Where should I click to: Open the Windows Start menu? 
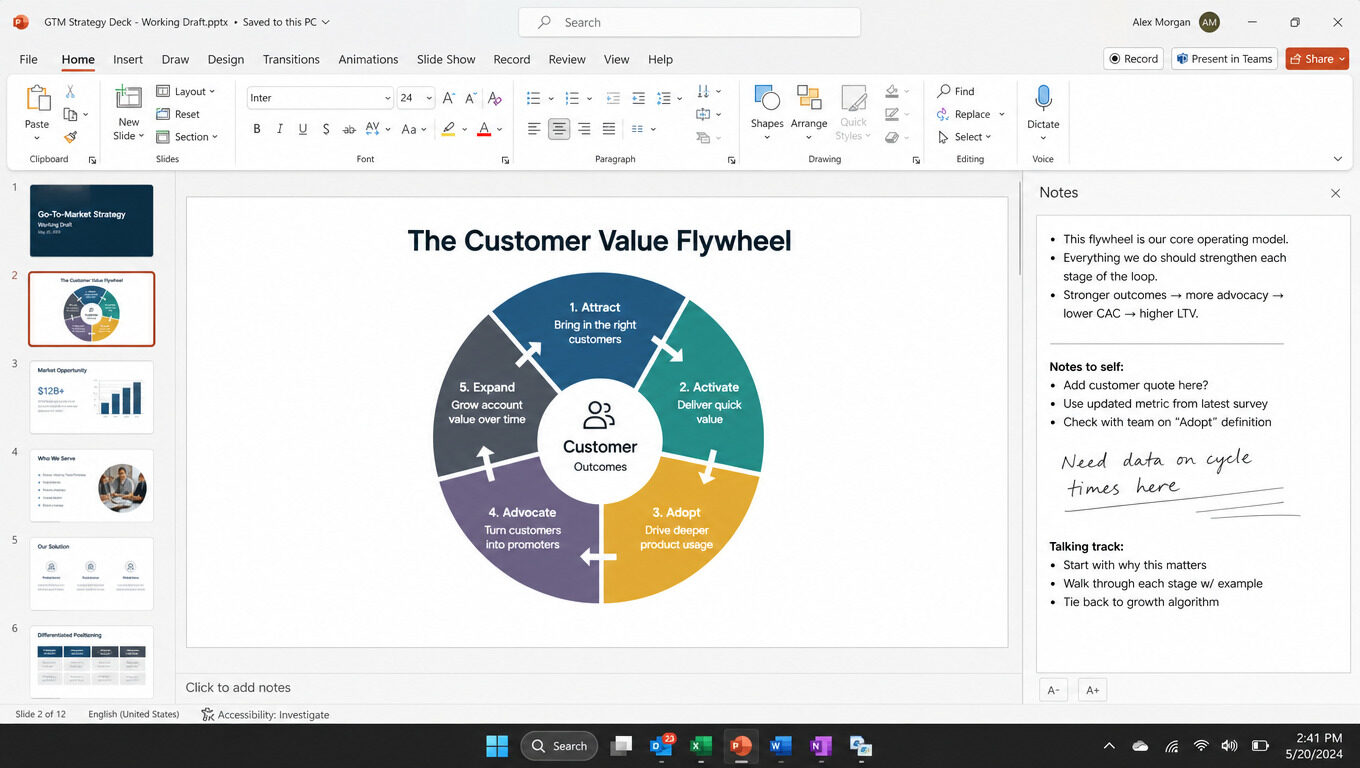497,746
